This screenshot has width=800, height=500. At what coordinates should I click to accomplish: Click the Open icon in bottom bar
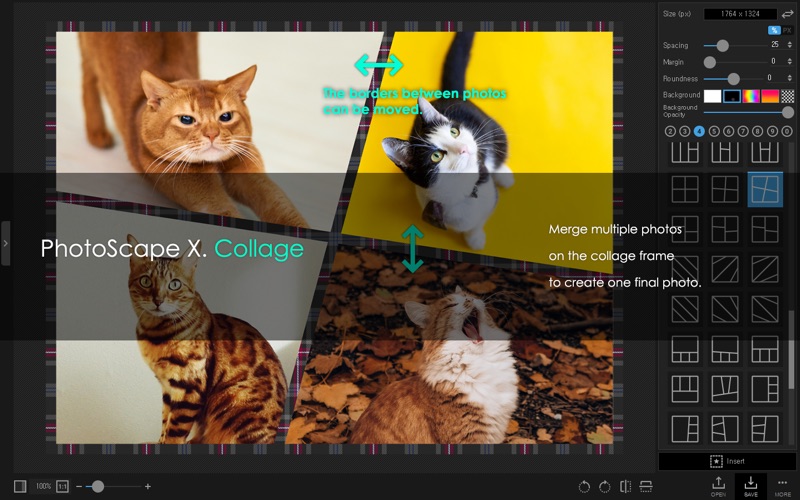tap(718, 486)
